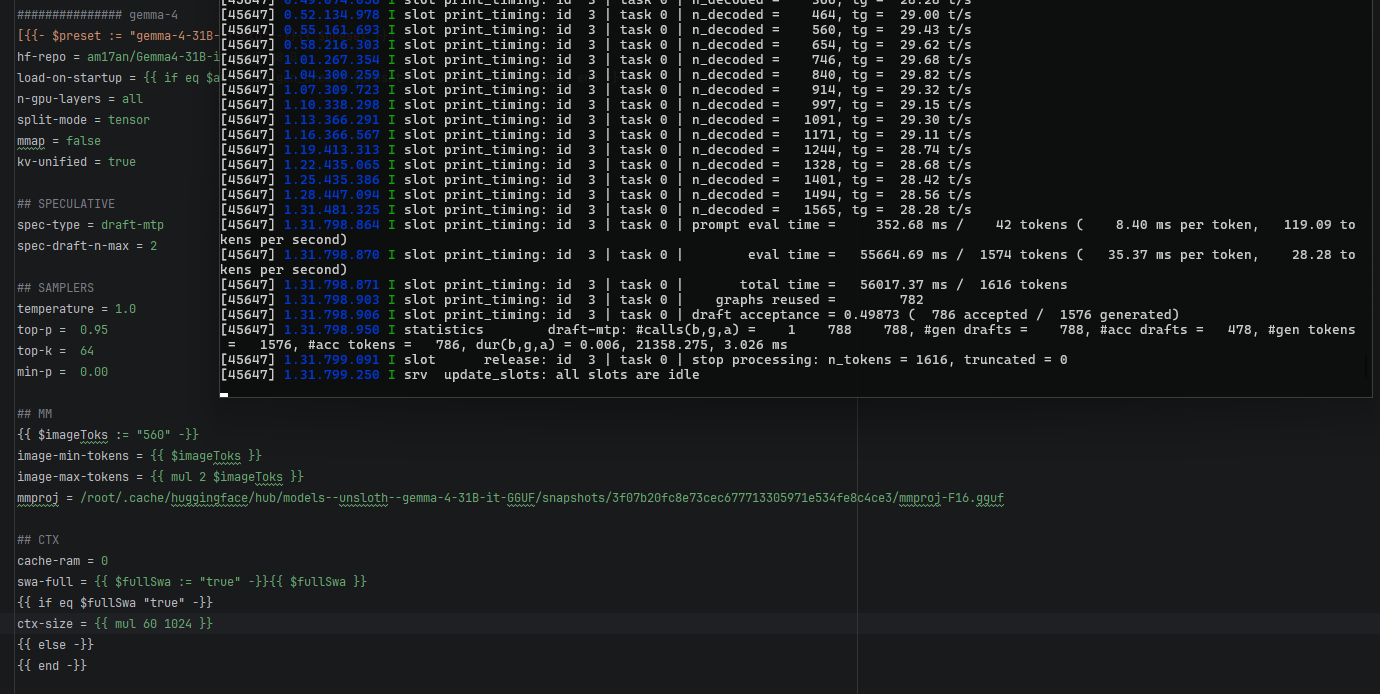Viewport: 1380px width, 694px height.
Task: Click terminal line with n_decoded = 1565
Action: (x=596, y=209)
